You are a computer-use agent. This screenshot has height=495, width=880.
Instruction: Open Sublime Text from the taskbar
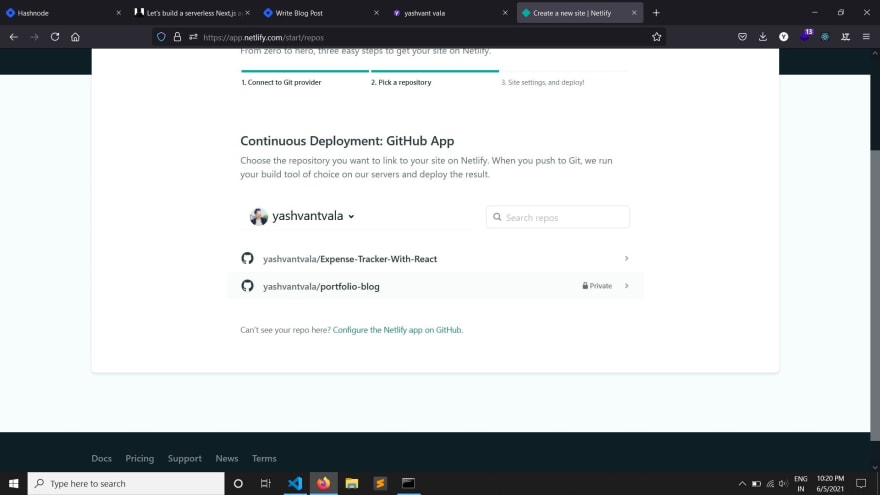tap(380, 483)
